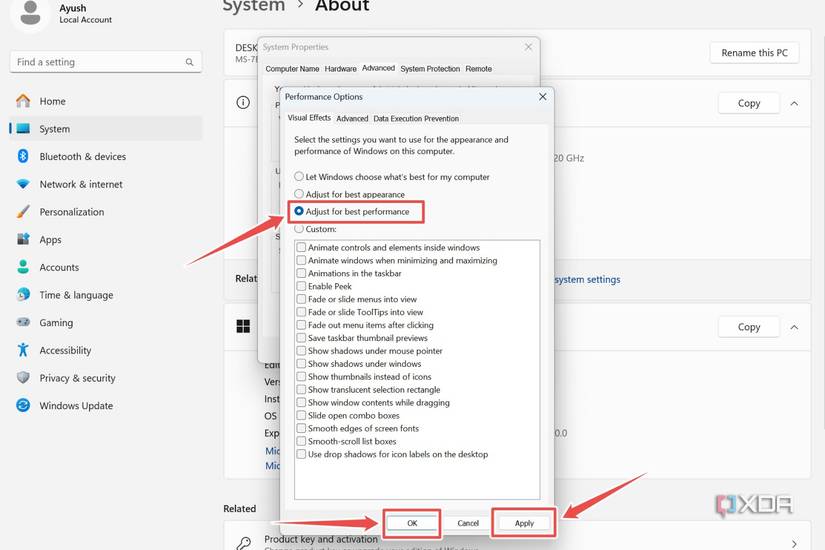Check Animations in the taskbar
Screen dimensions: 825x550
tap(301, 273)
